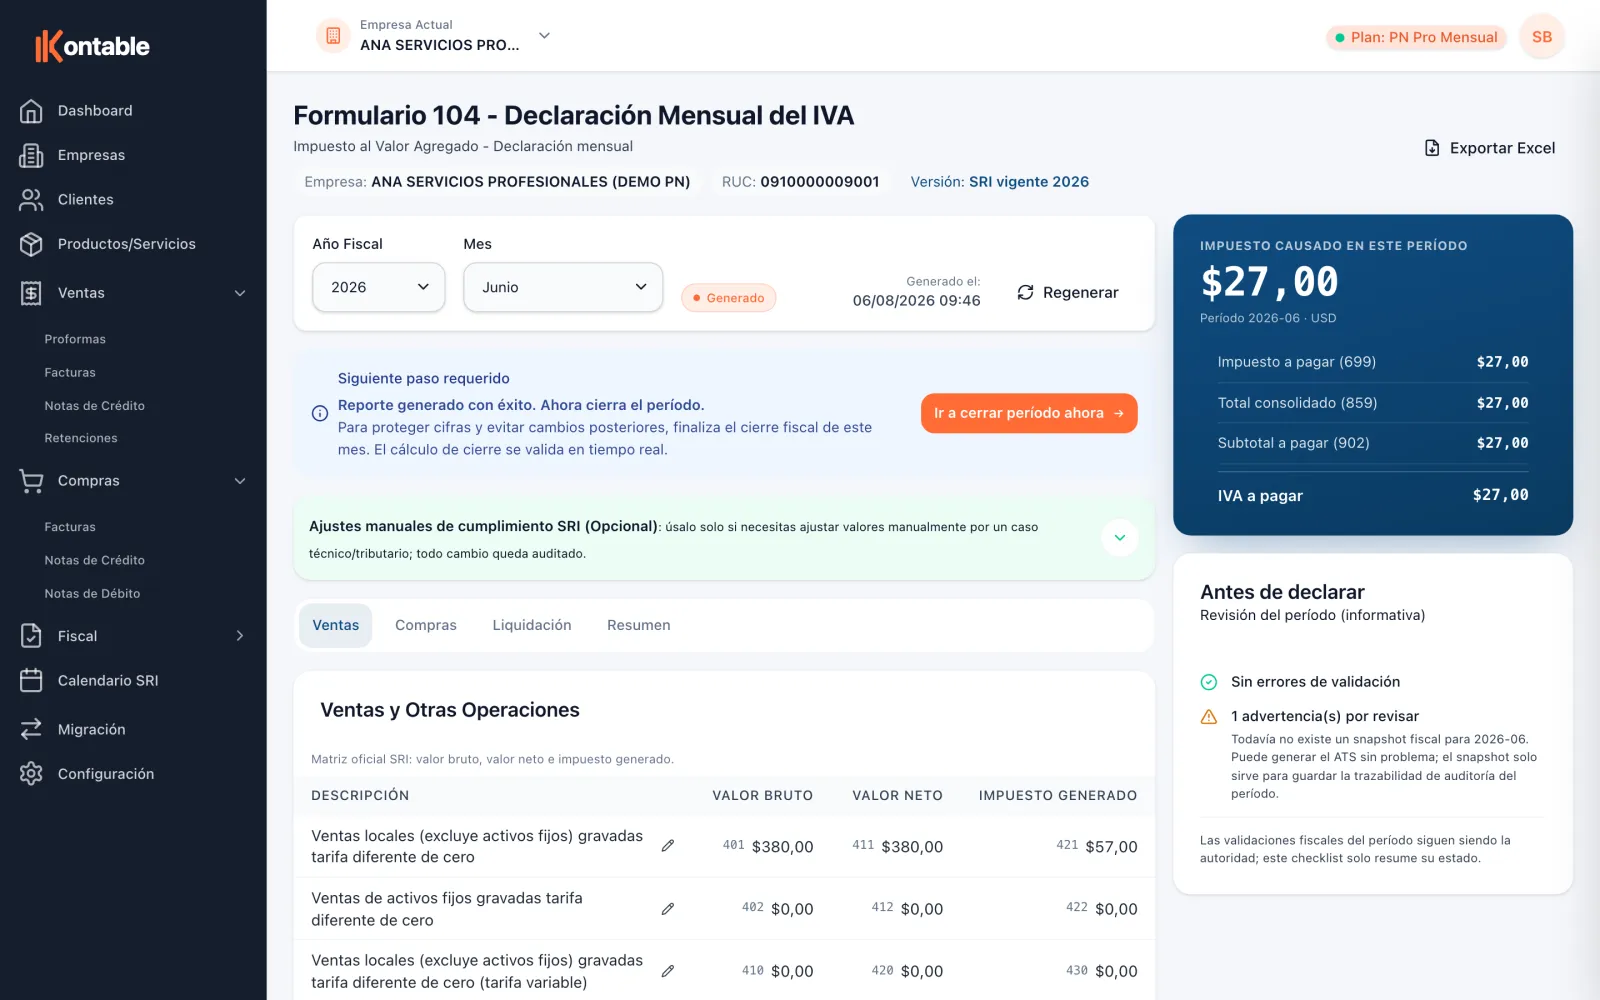Viewport: 1600px width, 1000px height.
Task: Open the Año Fiscal 2026 dropdown
Action: pos(379,287)
